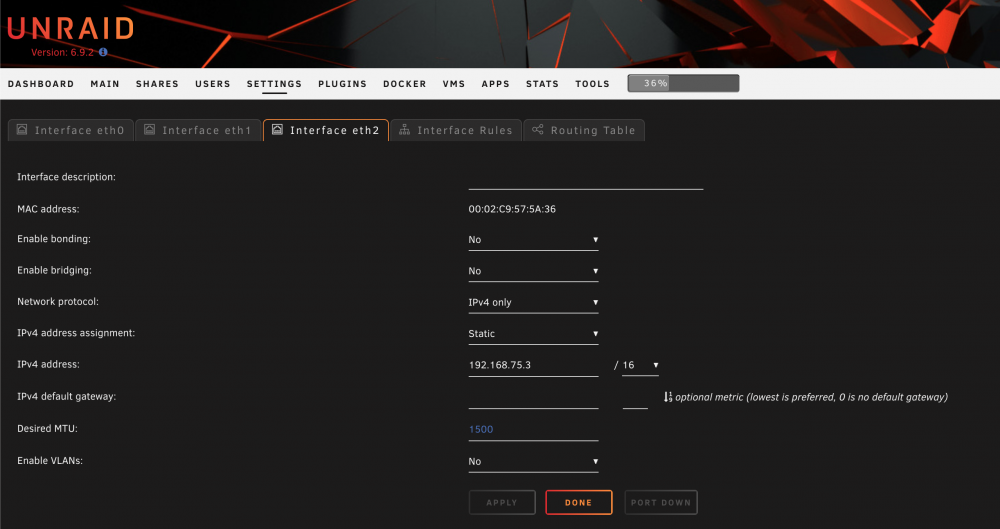
Task: Click the Version: 6.9.2 text
Action: pos(62,52)
